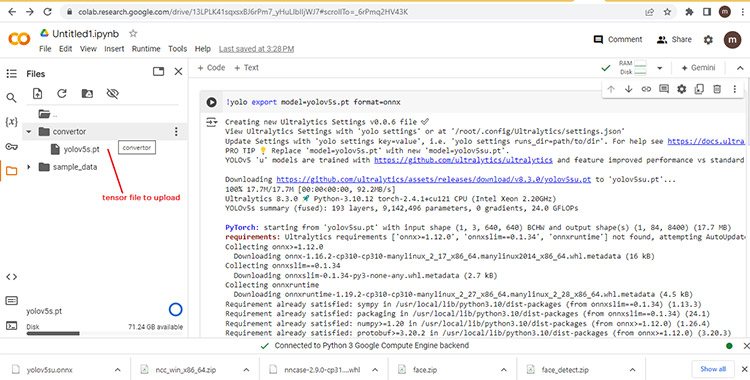The image size is (750, 380).
Task: Open the RAM and Disk resource indicator
Action: pos(632,67)
